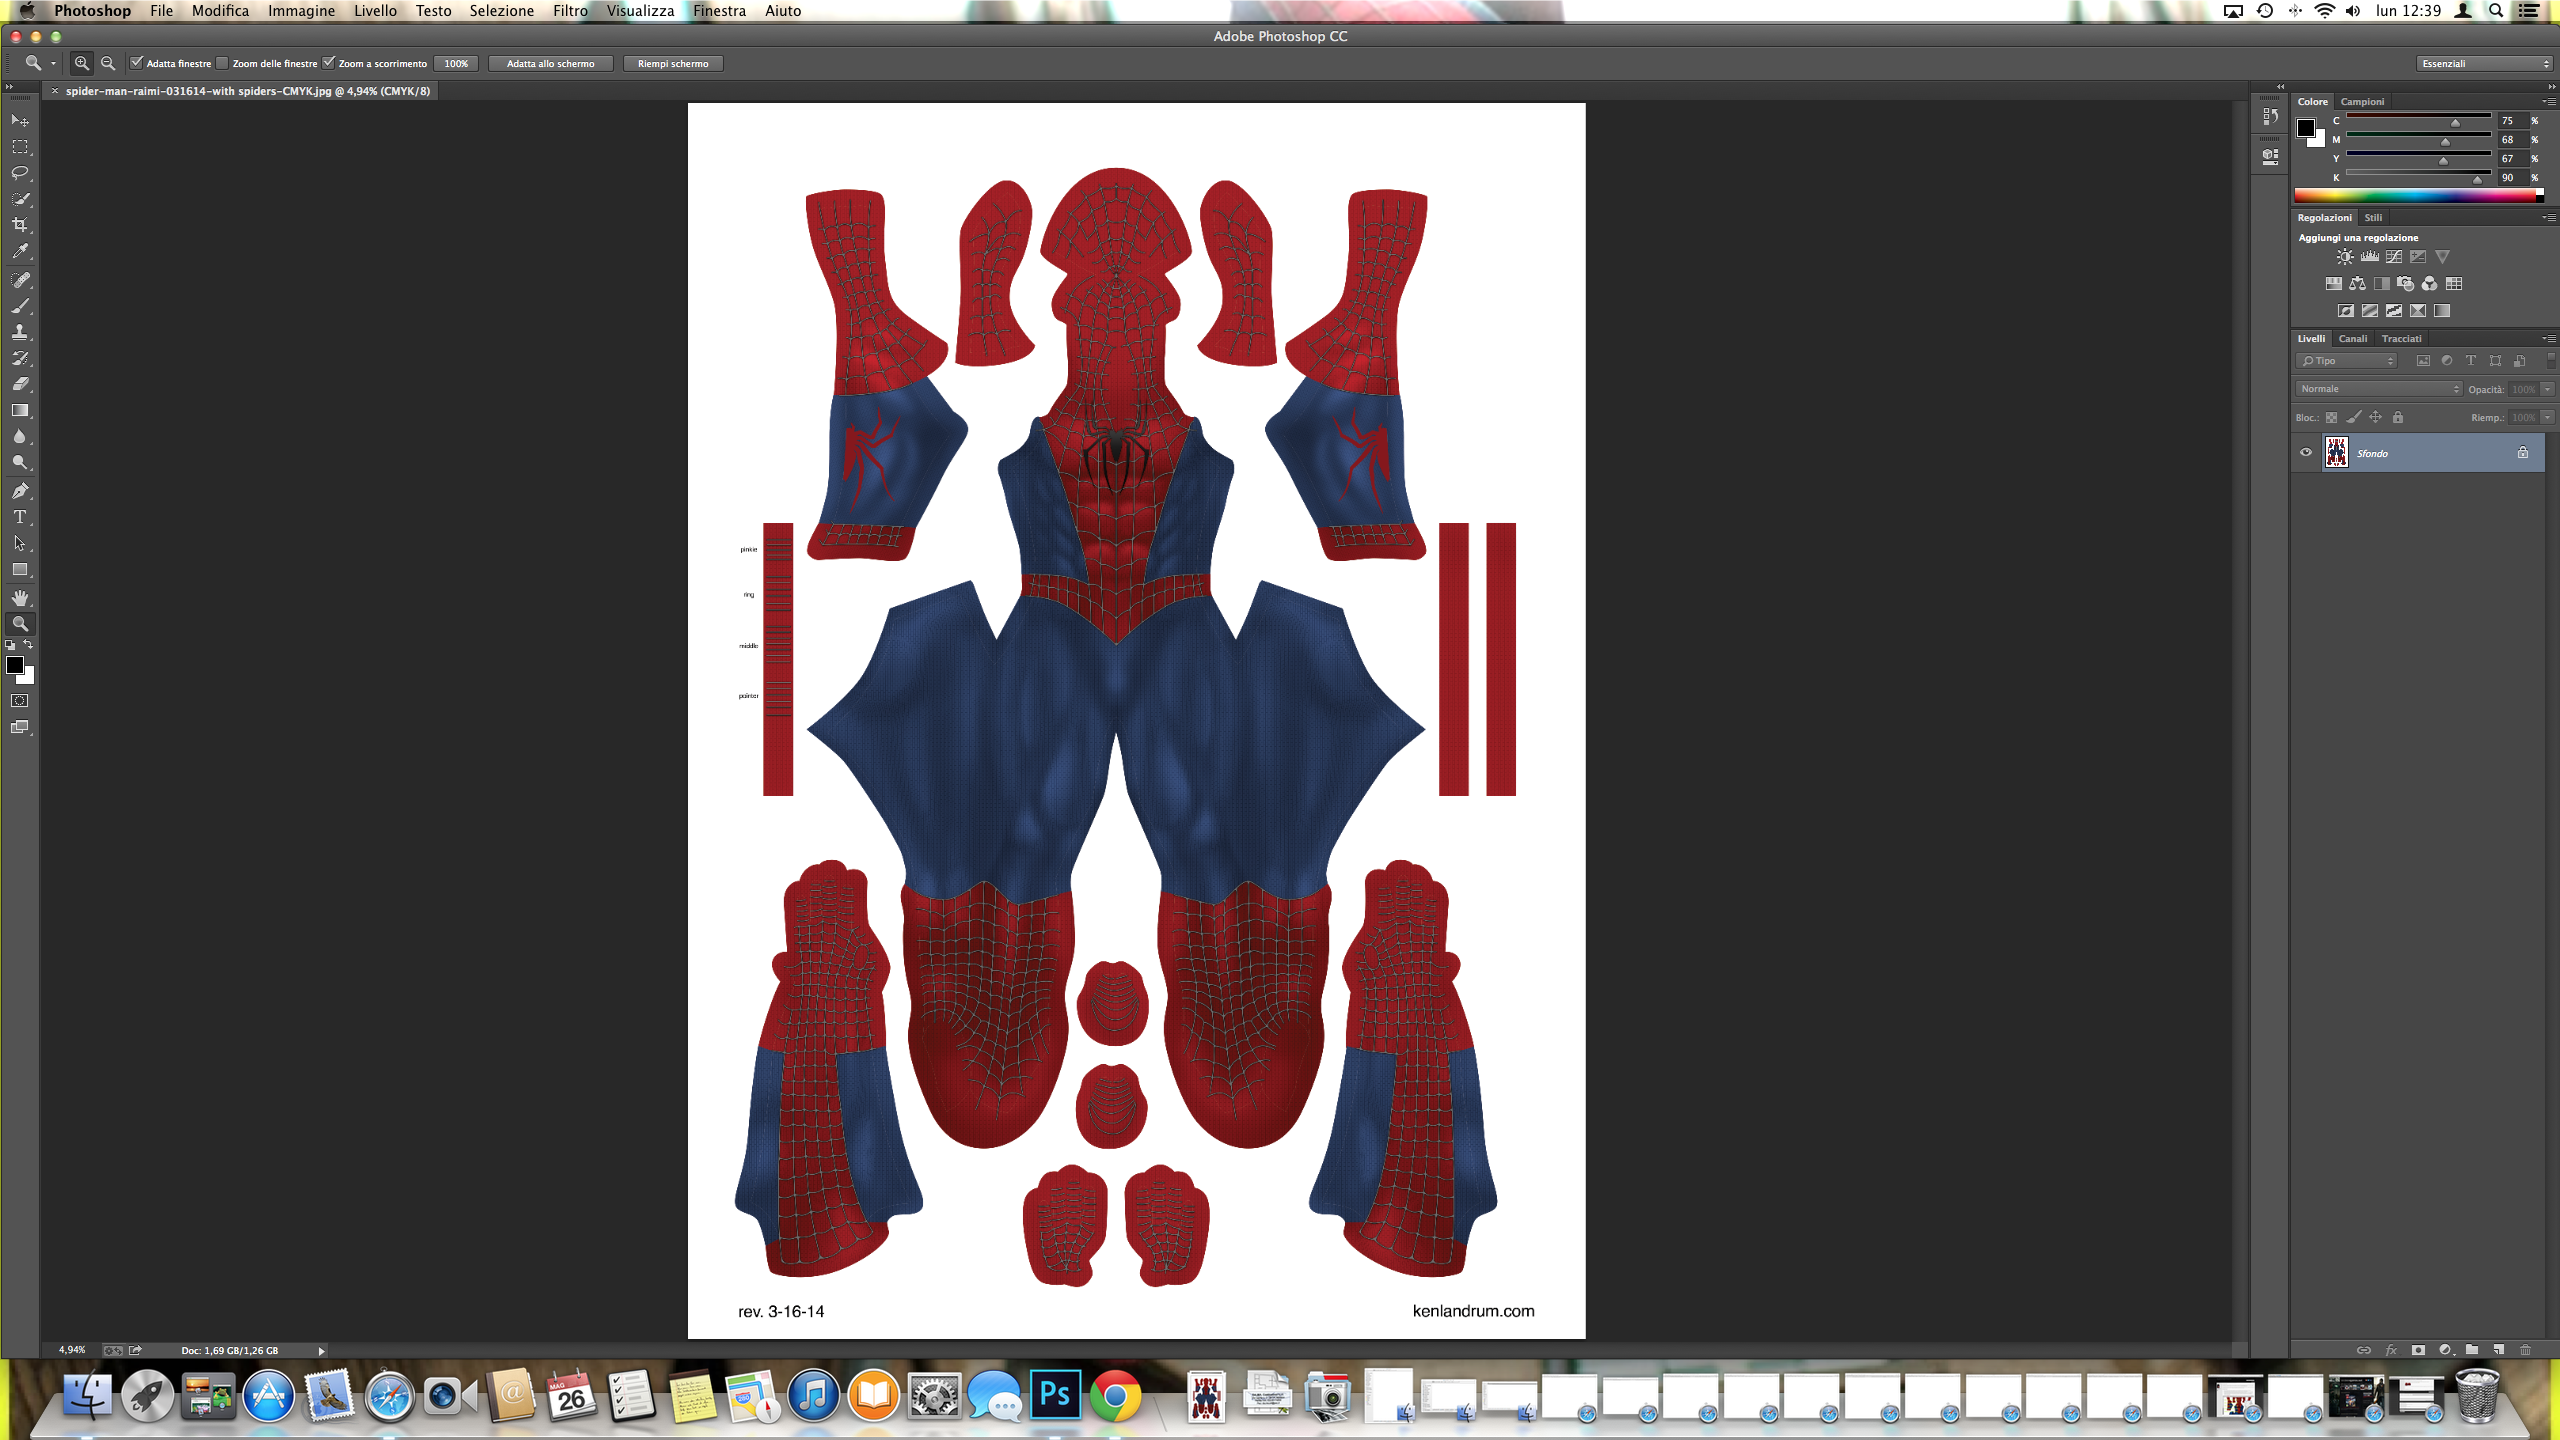Select the Type tool
Screen dimensions: 2560x1440
(20, 517)
